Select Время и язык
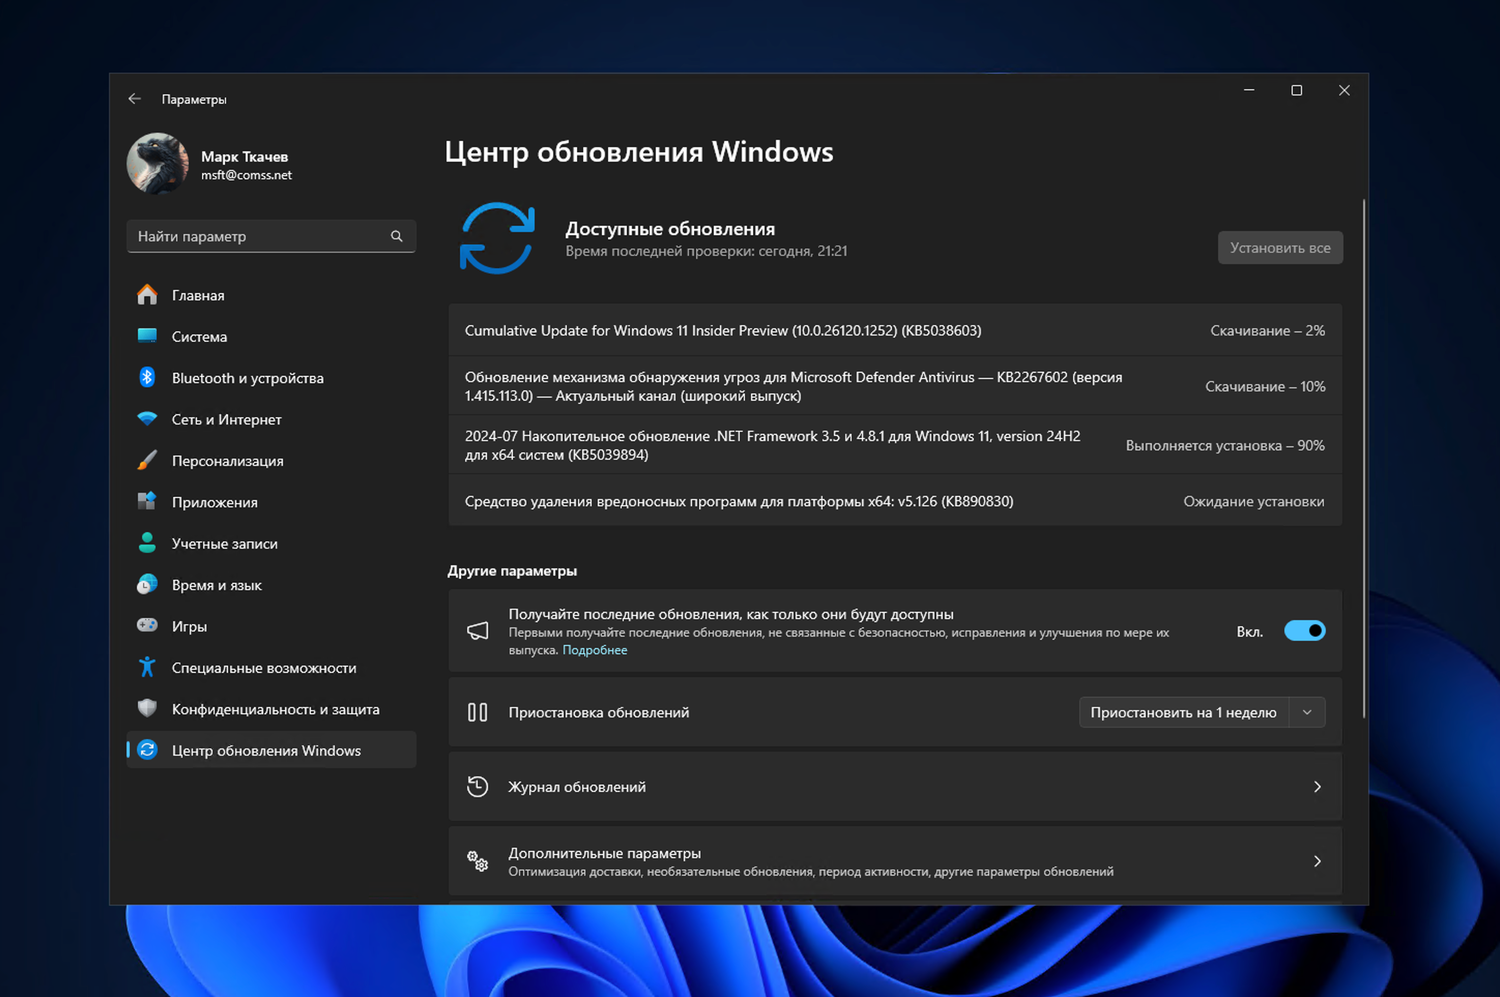Screen dimensions: 1500x997 [x=271, y=585]
